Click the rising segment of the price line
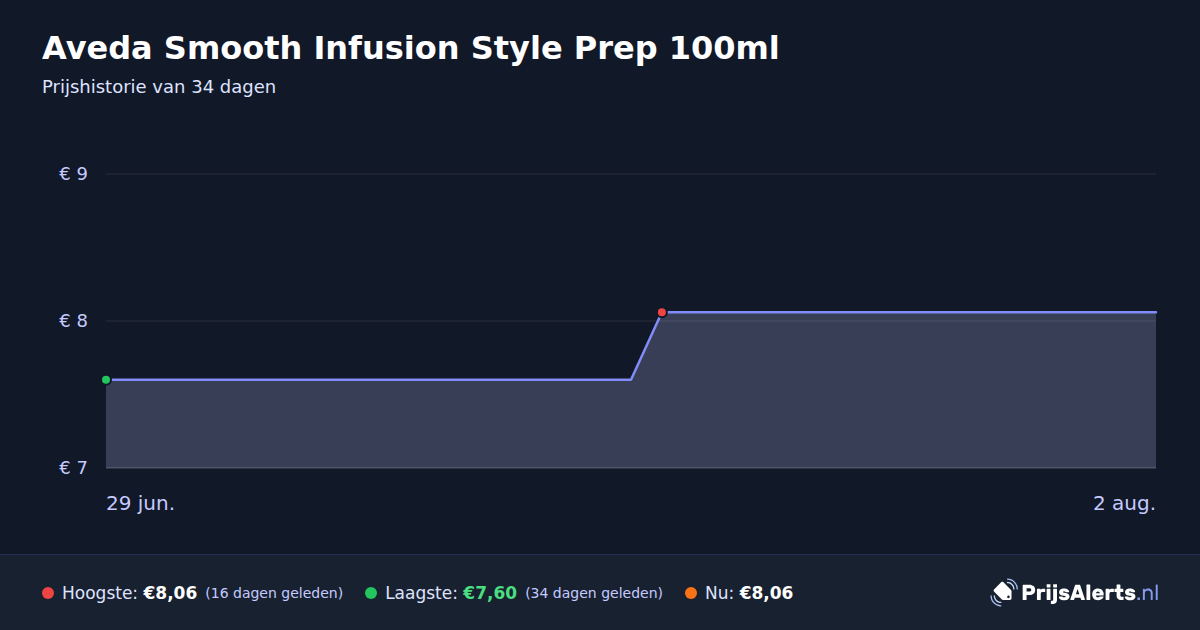The width and height of the screenshot is (1200, 630). tap(646, 346)
